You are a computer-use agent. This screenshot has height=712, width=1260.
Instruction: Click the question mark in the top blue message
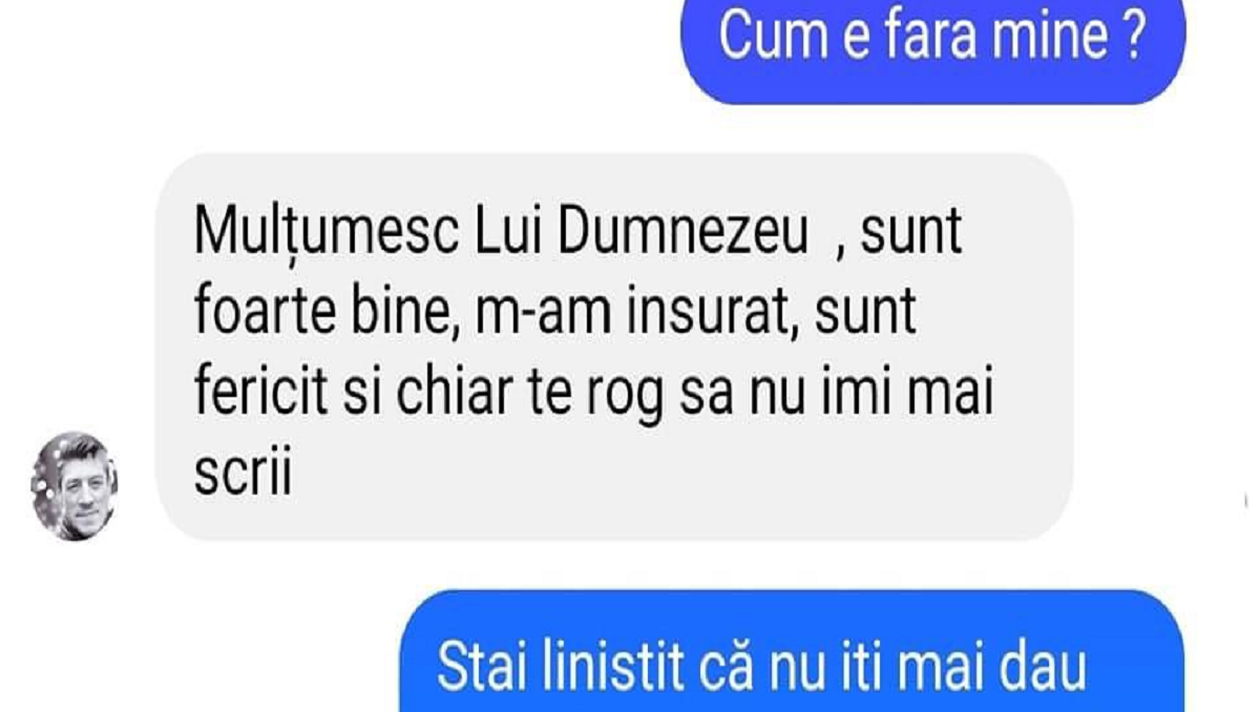tap(1132, 38)
